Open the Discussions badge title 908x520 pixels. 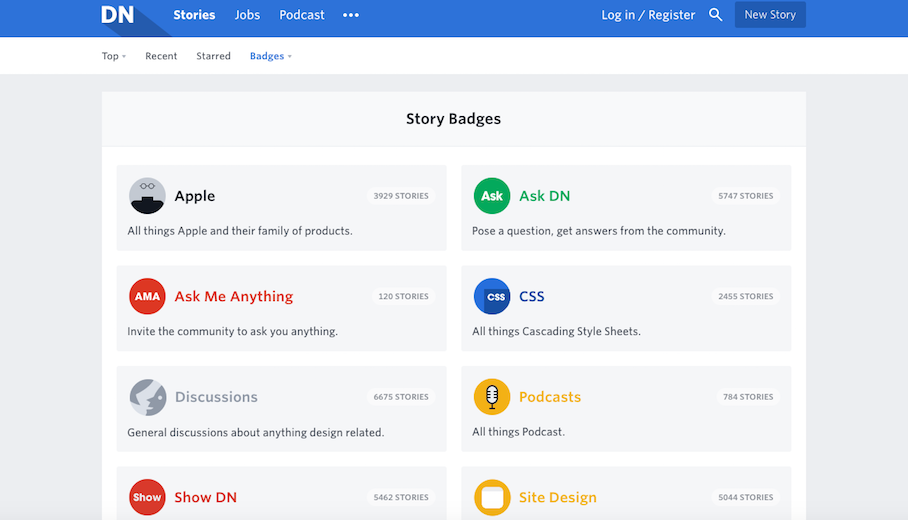[216, 397]
